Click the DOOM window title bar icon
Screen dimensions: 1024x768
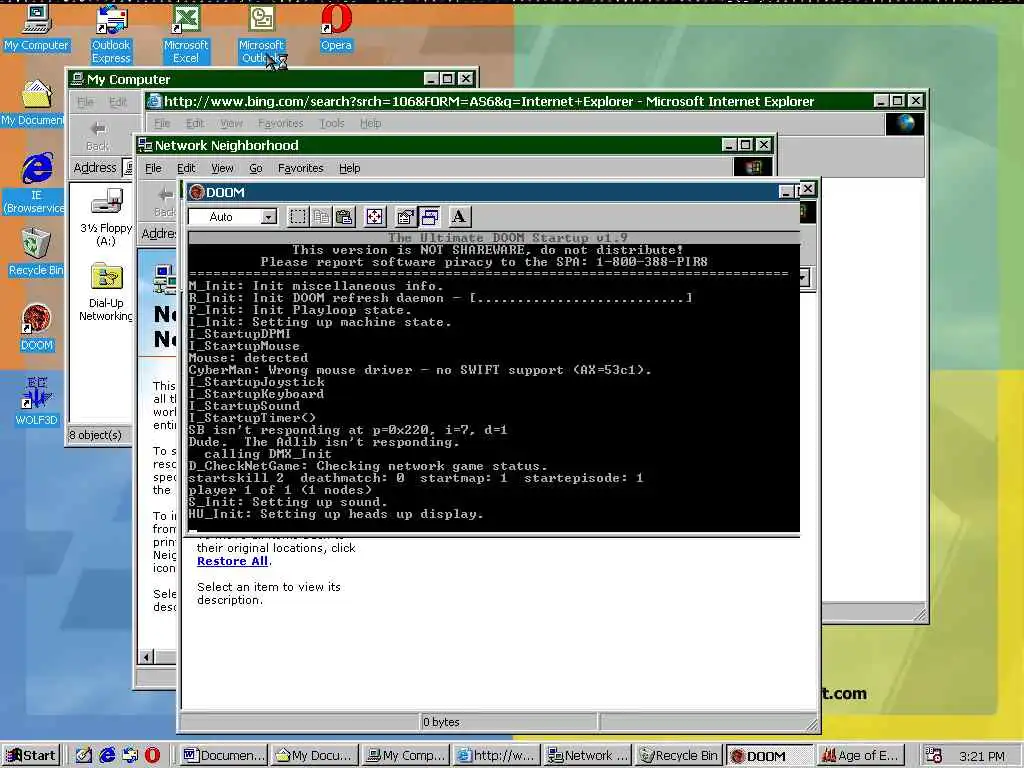point(197,192)
